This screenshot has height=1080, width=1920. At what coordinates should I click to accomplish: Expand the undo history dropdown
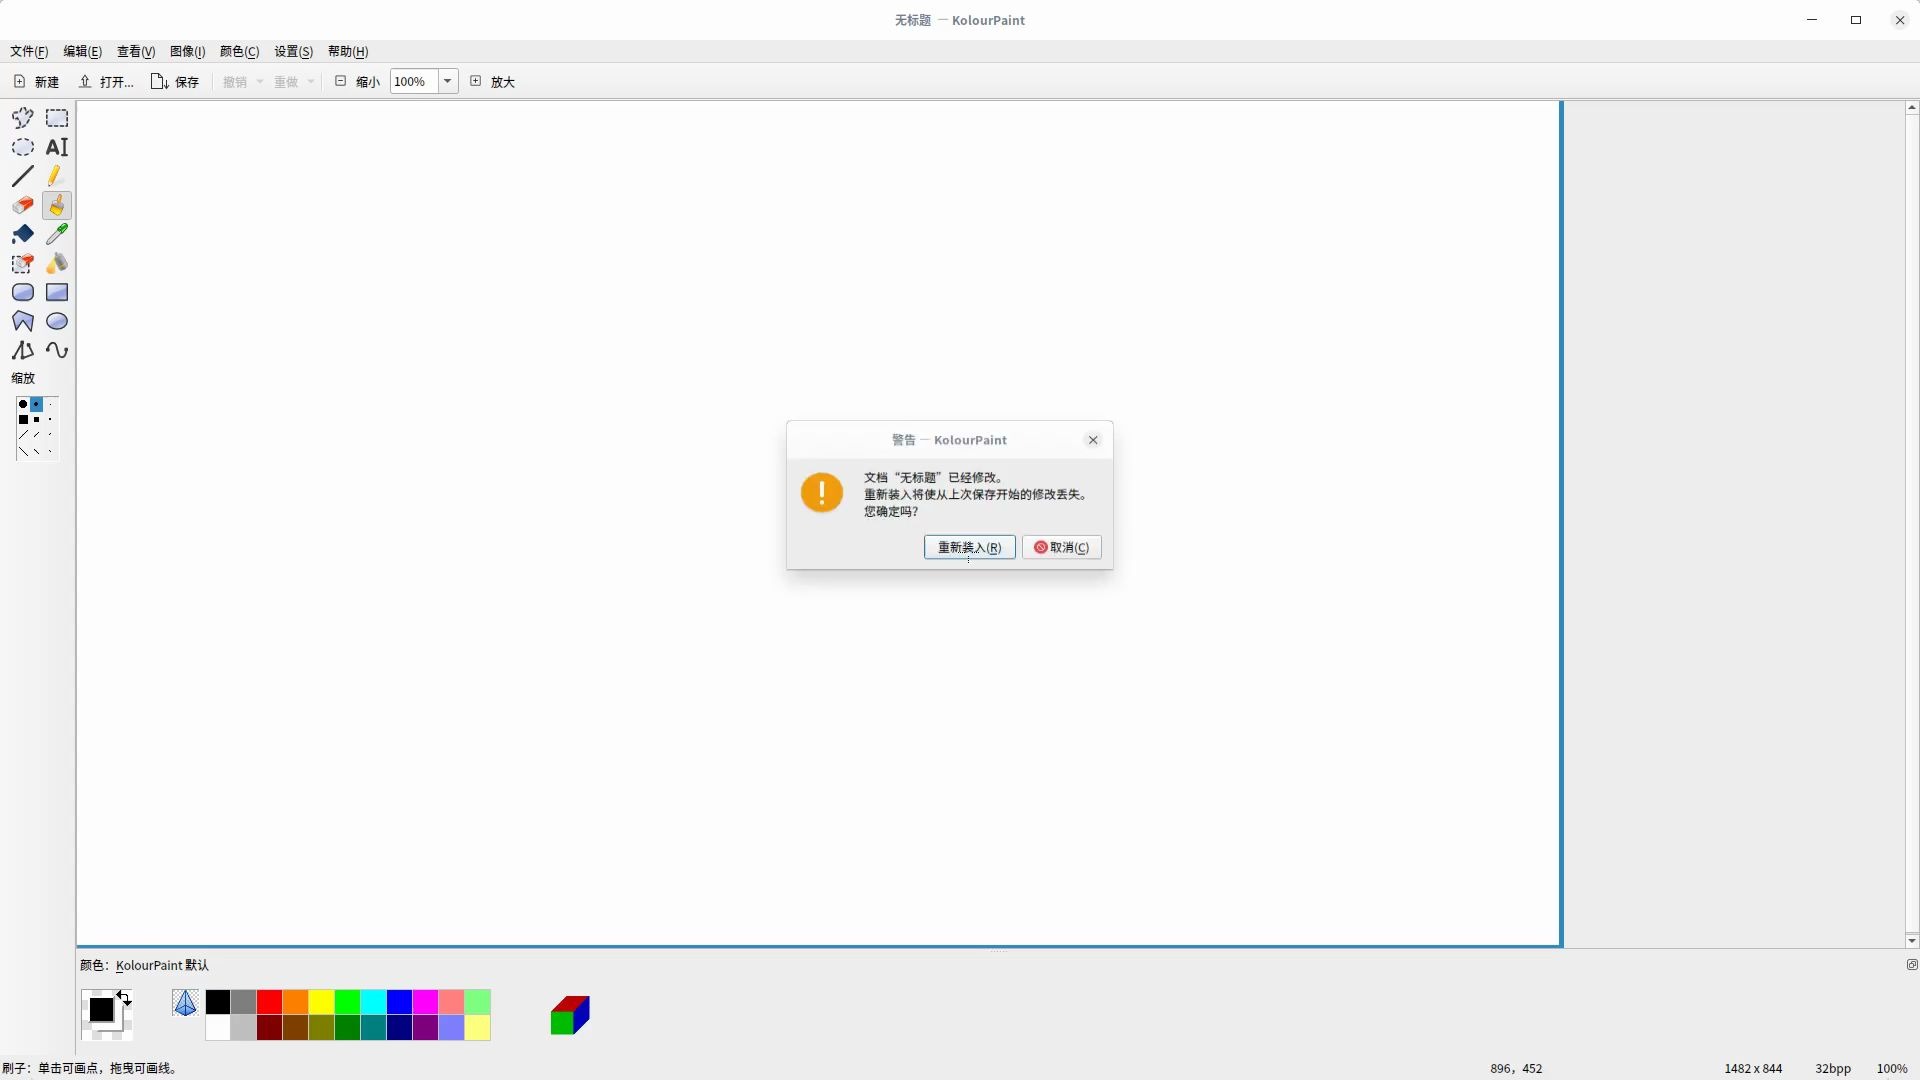point(260,81)
